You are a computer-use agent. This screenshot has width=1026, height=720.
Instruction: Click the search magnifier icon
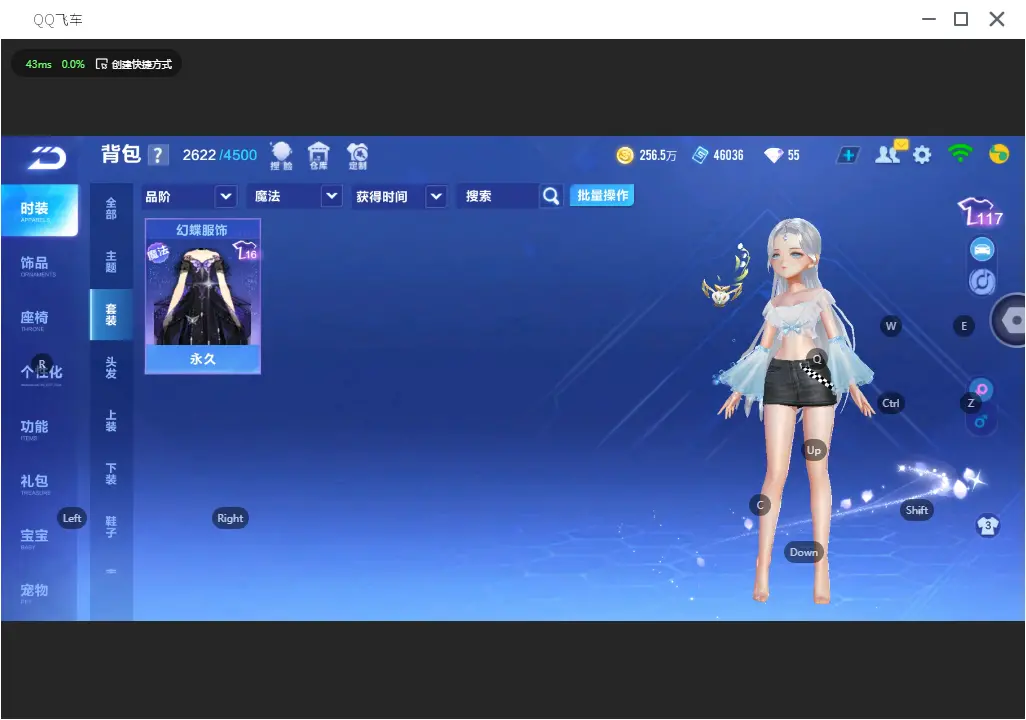[x=551, y=196]
